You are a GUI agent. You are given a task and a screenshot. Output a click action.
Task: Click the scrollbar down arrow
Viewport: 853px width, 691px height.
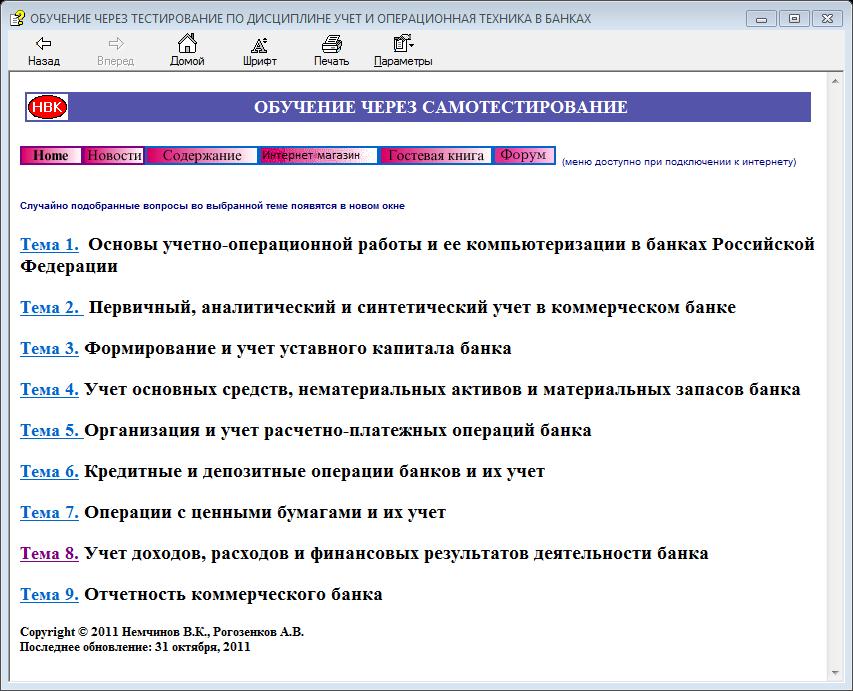pyautogui.click(x=835, y=674)
